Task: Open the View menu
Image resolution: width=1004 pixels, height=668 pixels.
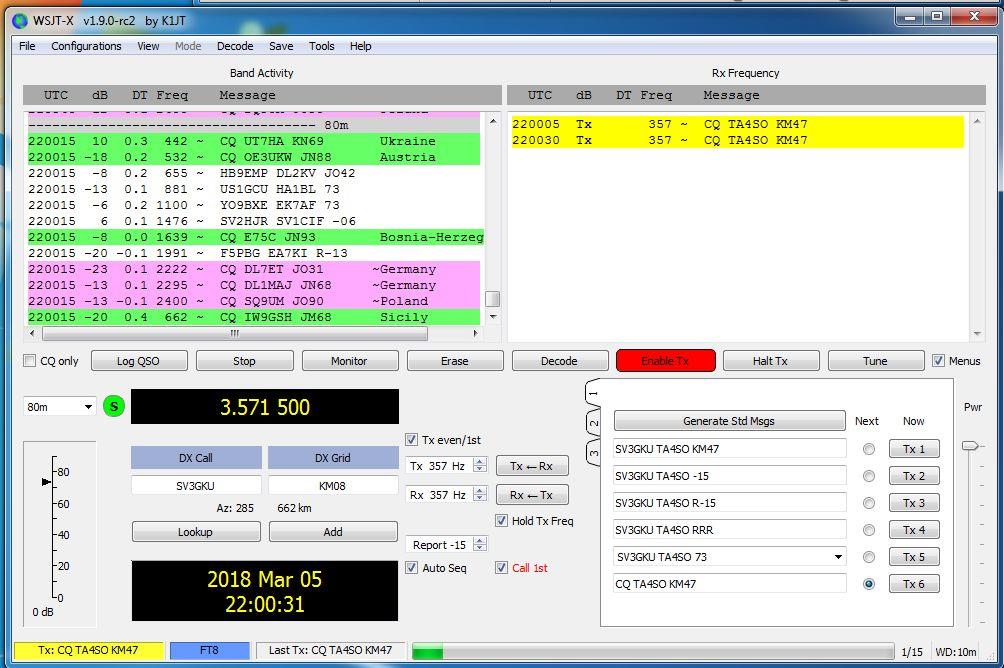Action: [x=148, y=46]
